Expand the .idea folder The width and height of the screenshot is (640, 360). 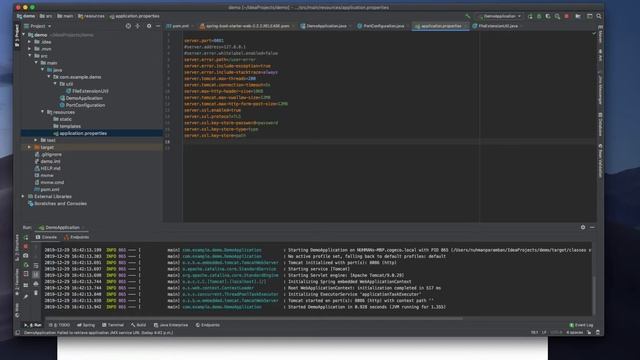[30, 42]
